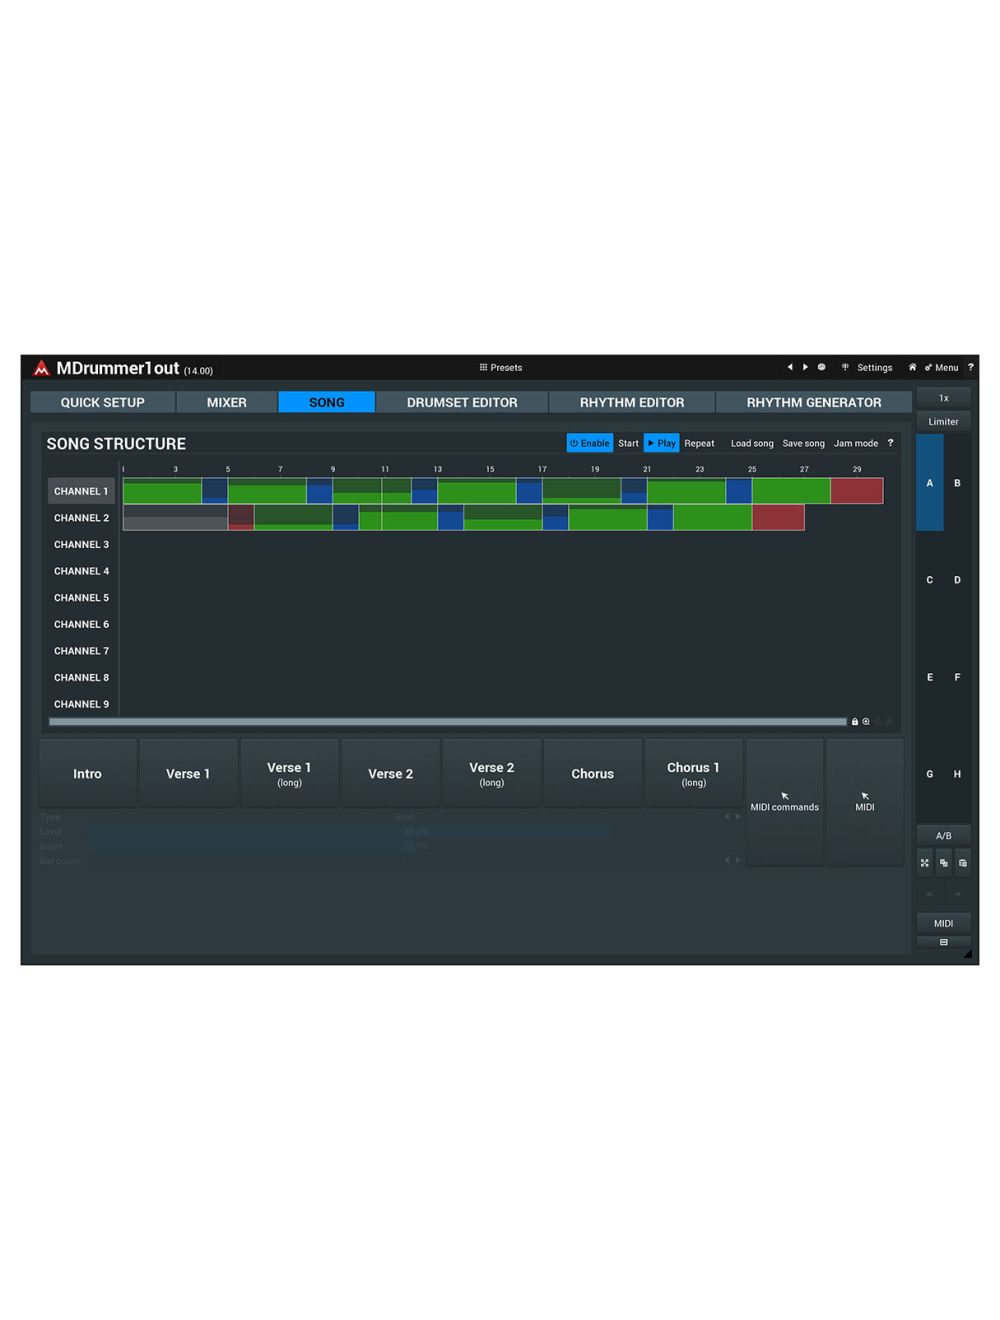Open the Menu dropdown in the title bar
This screenshot has width=1000, height=1320.
click(942, 367)
